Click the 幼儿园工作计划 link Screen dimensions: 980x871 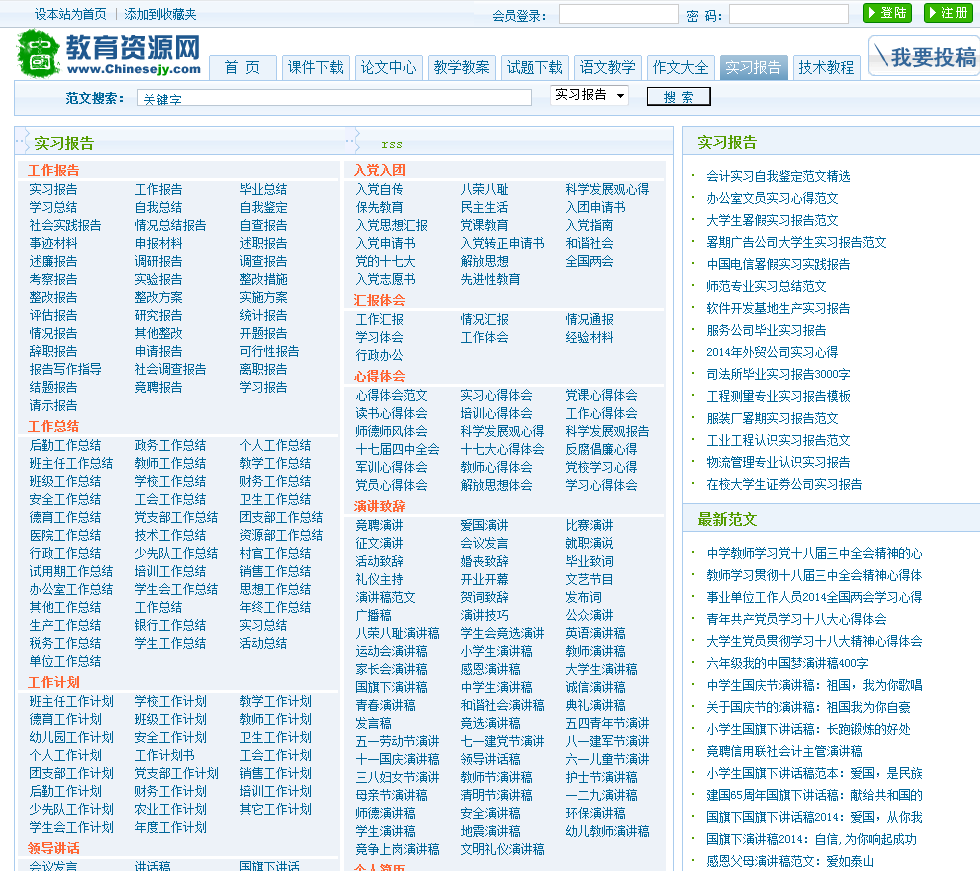pos(71,738)
